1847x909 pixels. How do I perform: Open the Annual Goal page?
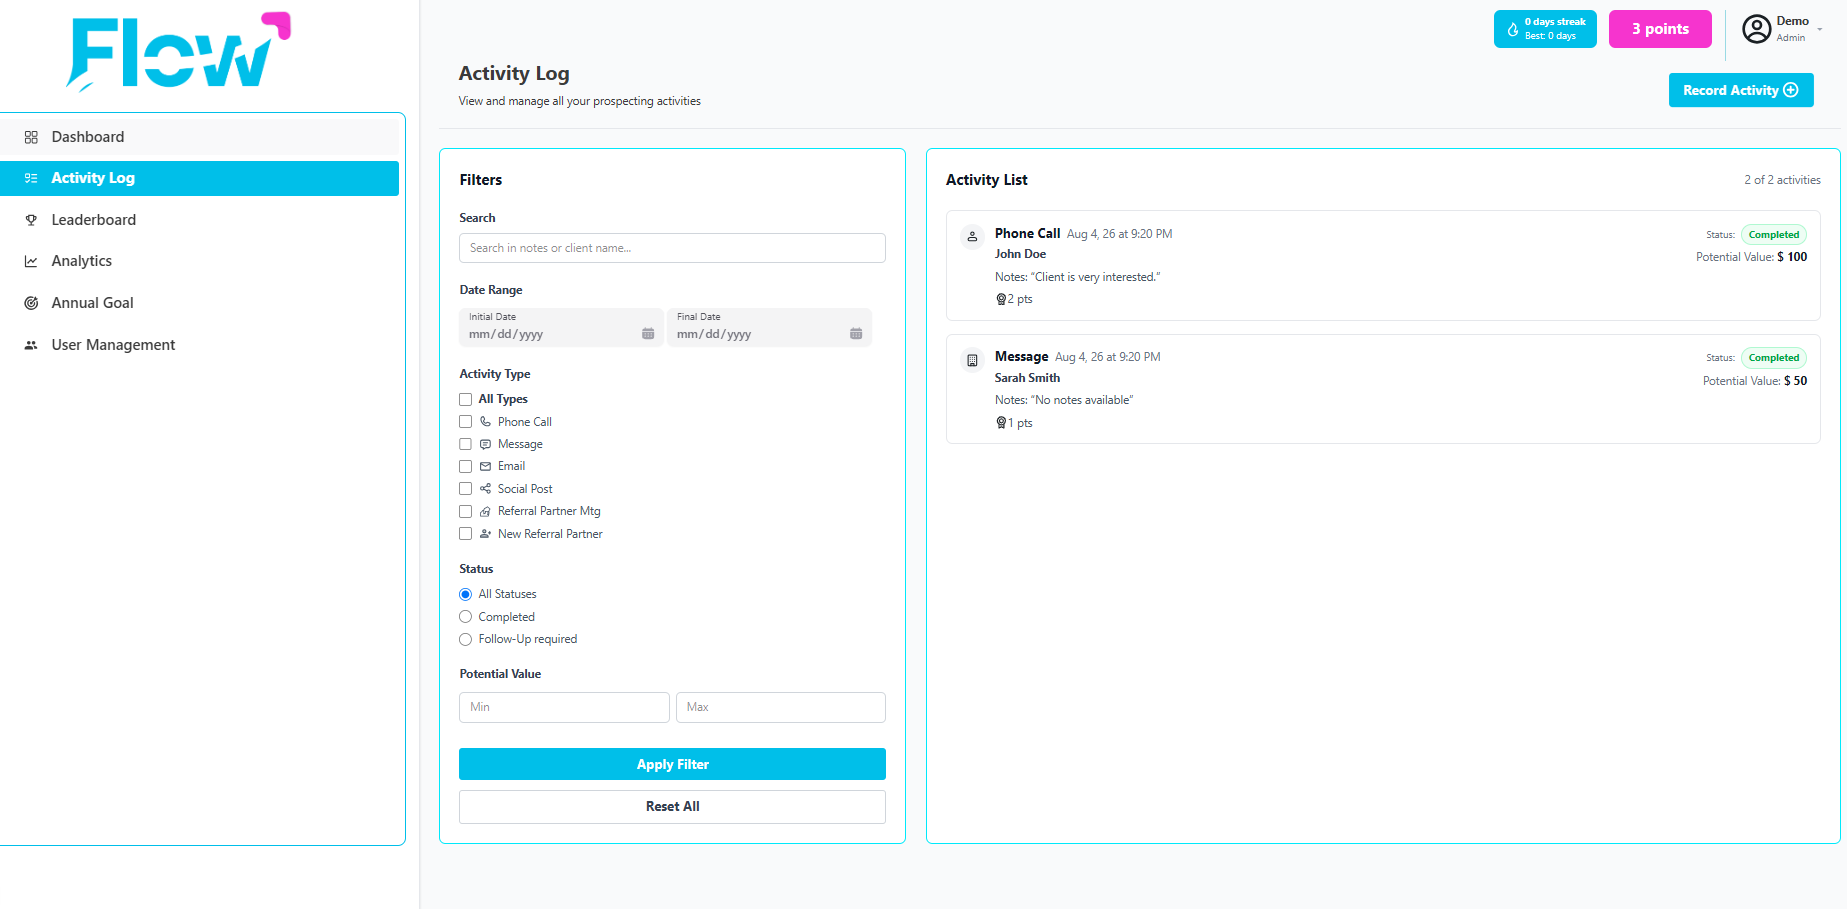[199, 303]
